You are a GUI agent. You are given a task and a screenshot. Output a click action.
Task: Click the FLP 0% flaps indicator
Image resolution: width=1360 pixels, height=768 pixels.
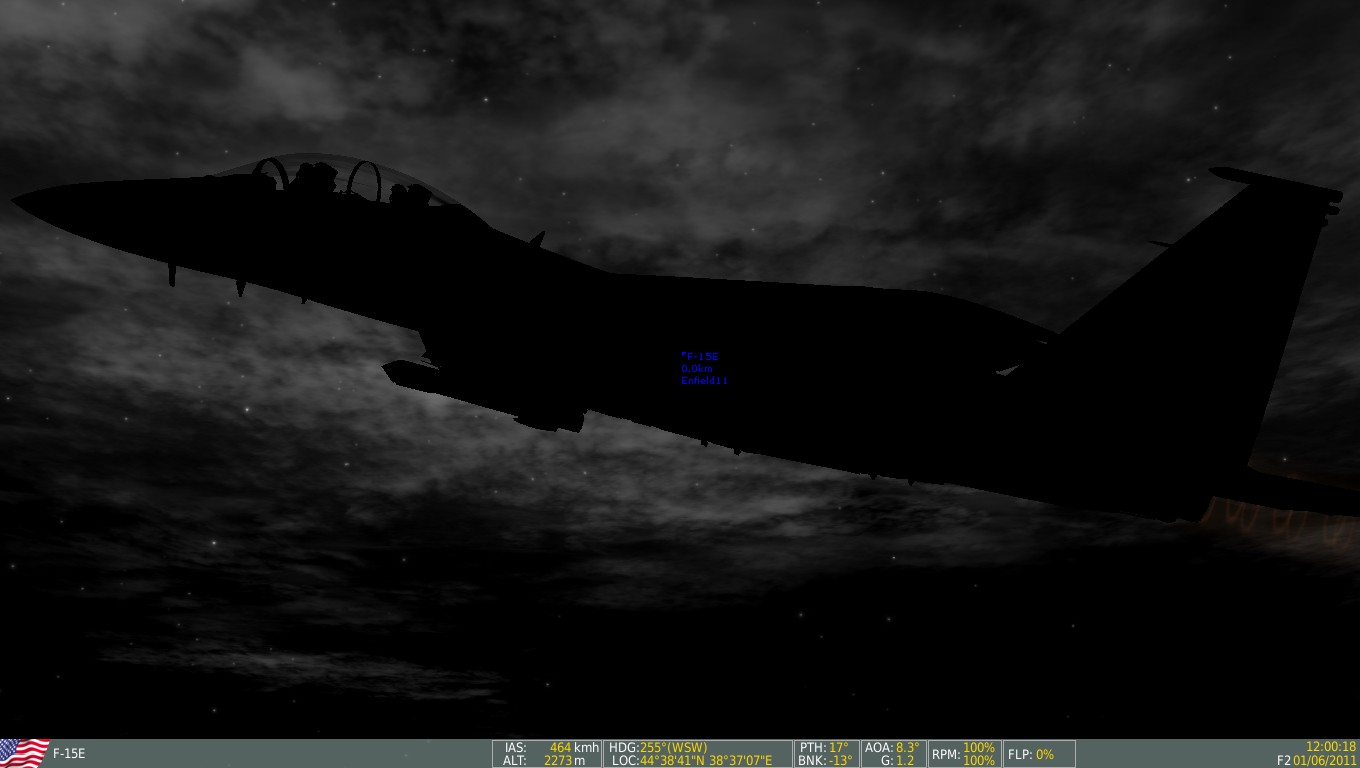coord(1031,754)
